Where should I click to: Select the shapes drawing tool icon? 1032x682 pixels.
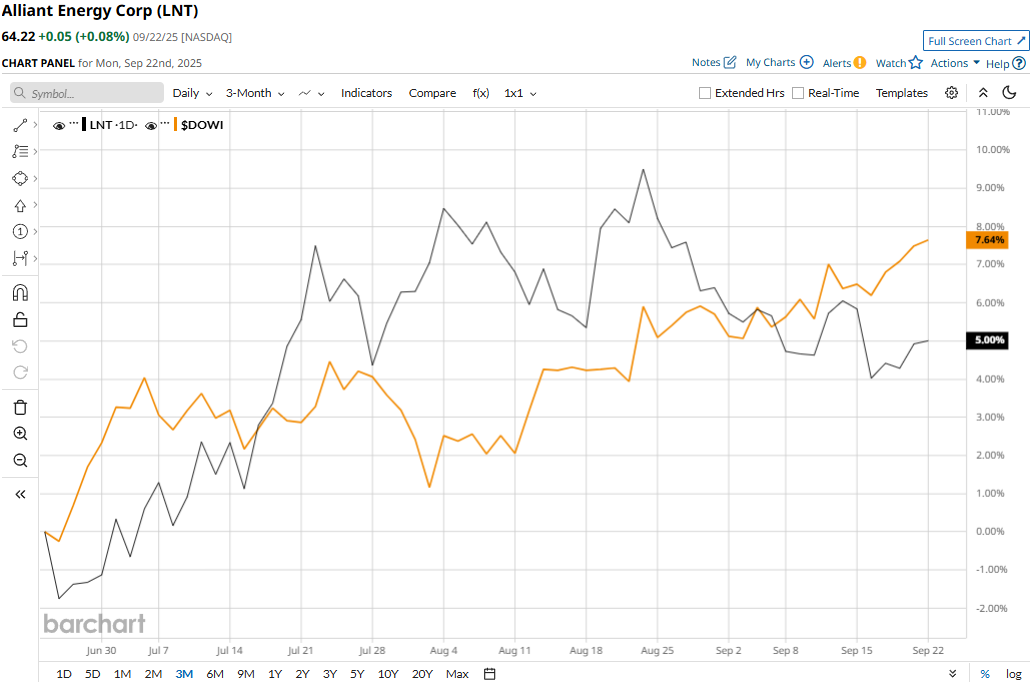(20, 178)
